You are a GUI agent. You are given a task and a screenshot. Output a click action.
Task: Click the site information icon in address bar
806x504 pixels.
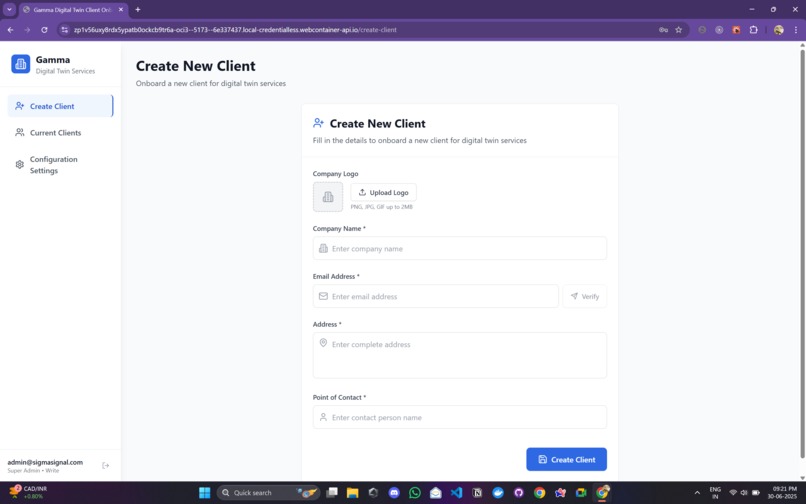tap(64, 30)
